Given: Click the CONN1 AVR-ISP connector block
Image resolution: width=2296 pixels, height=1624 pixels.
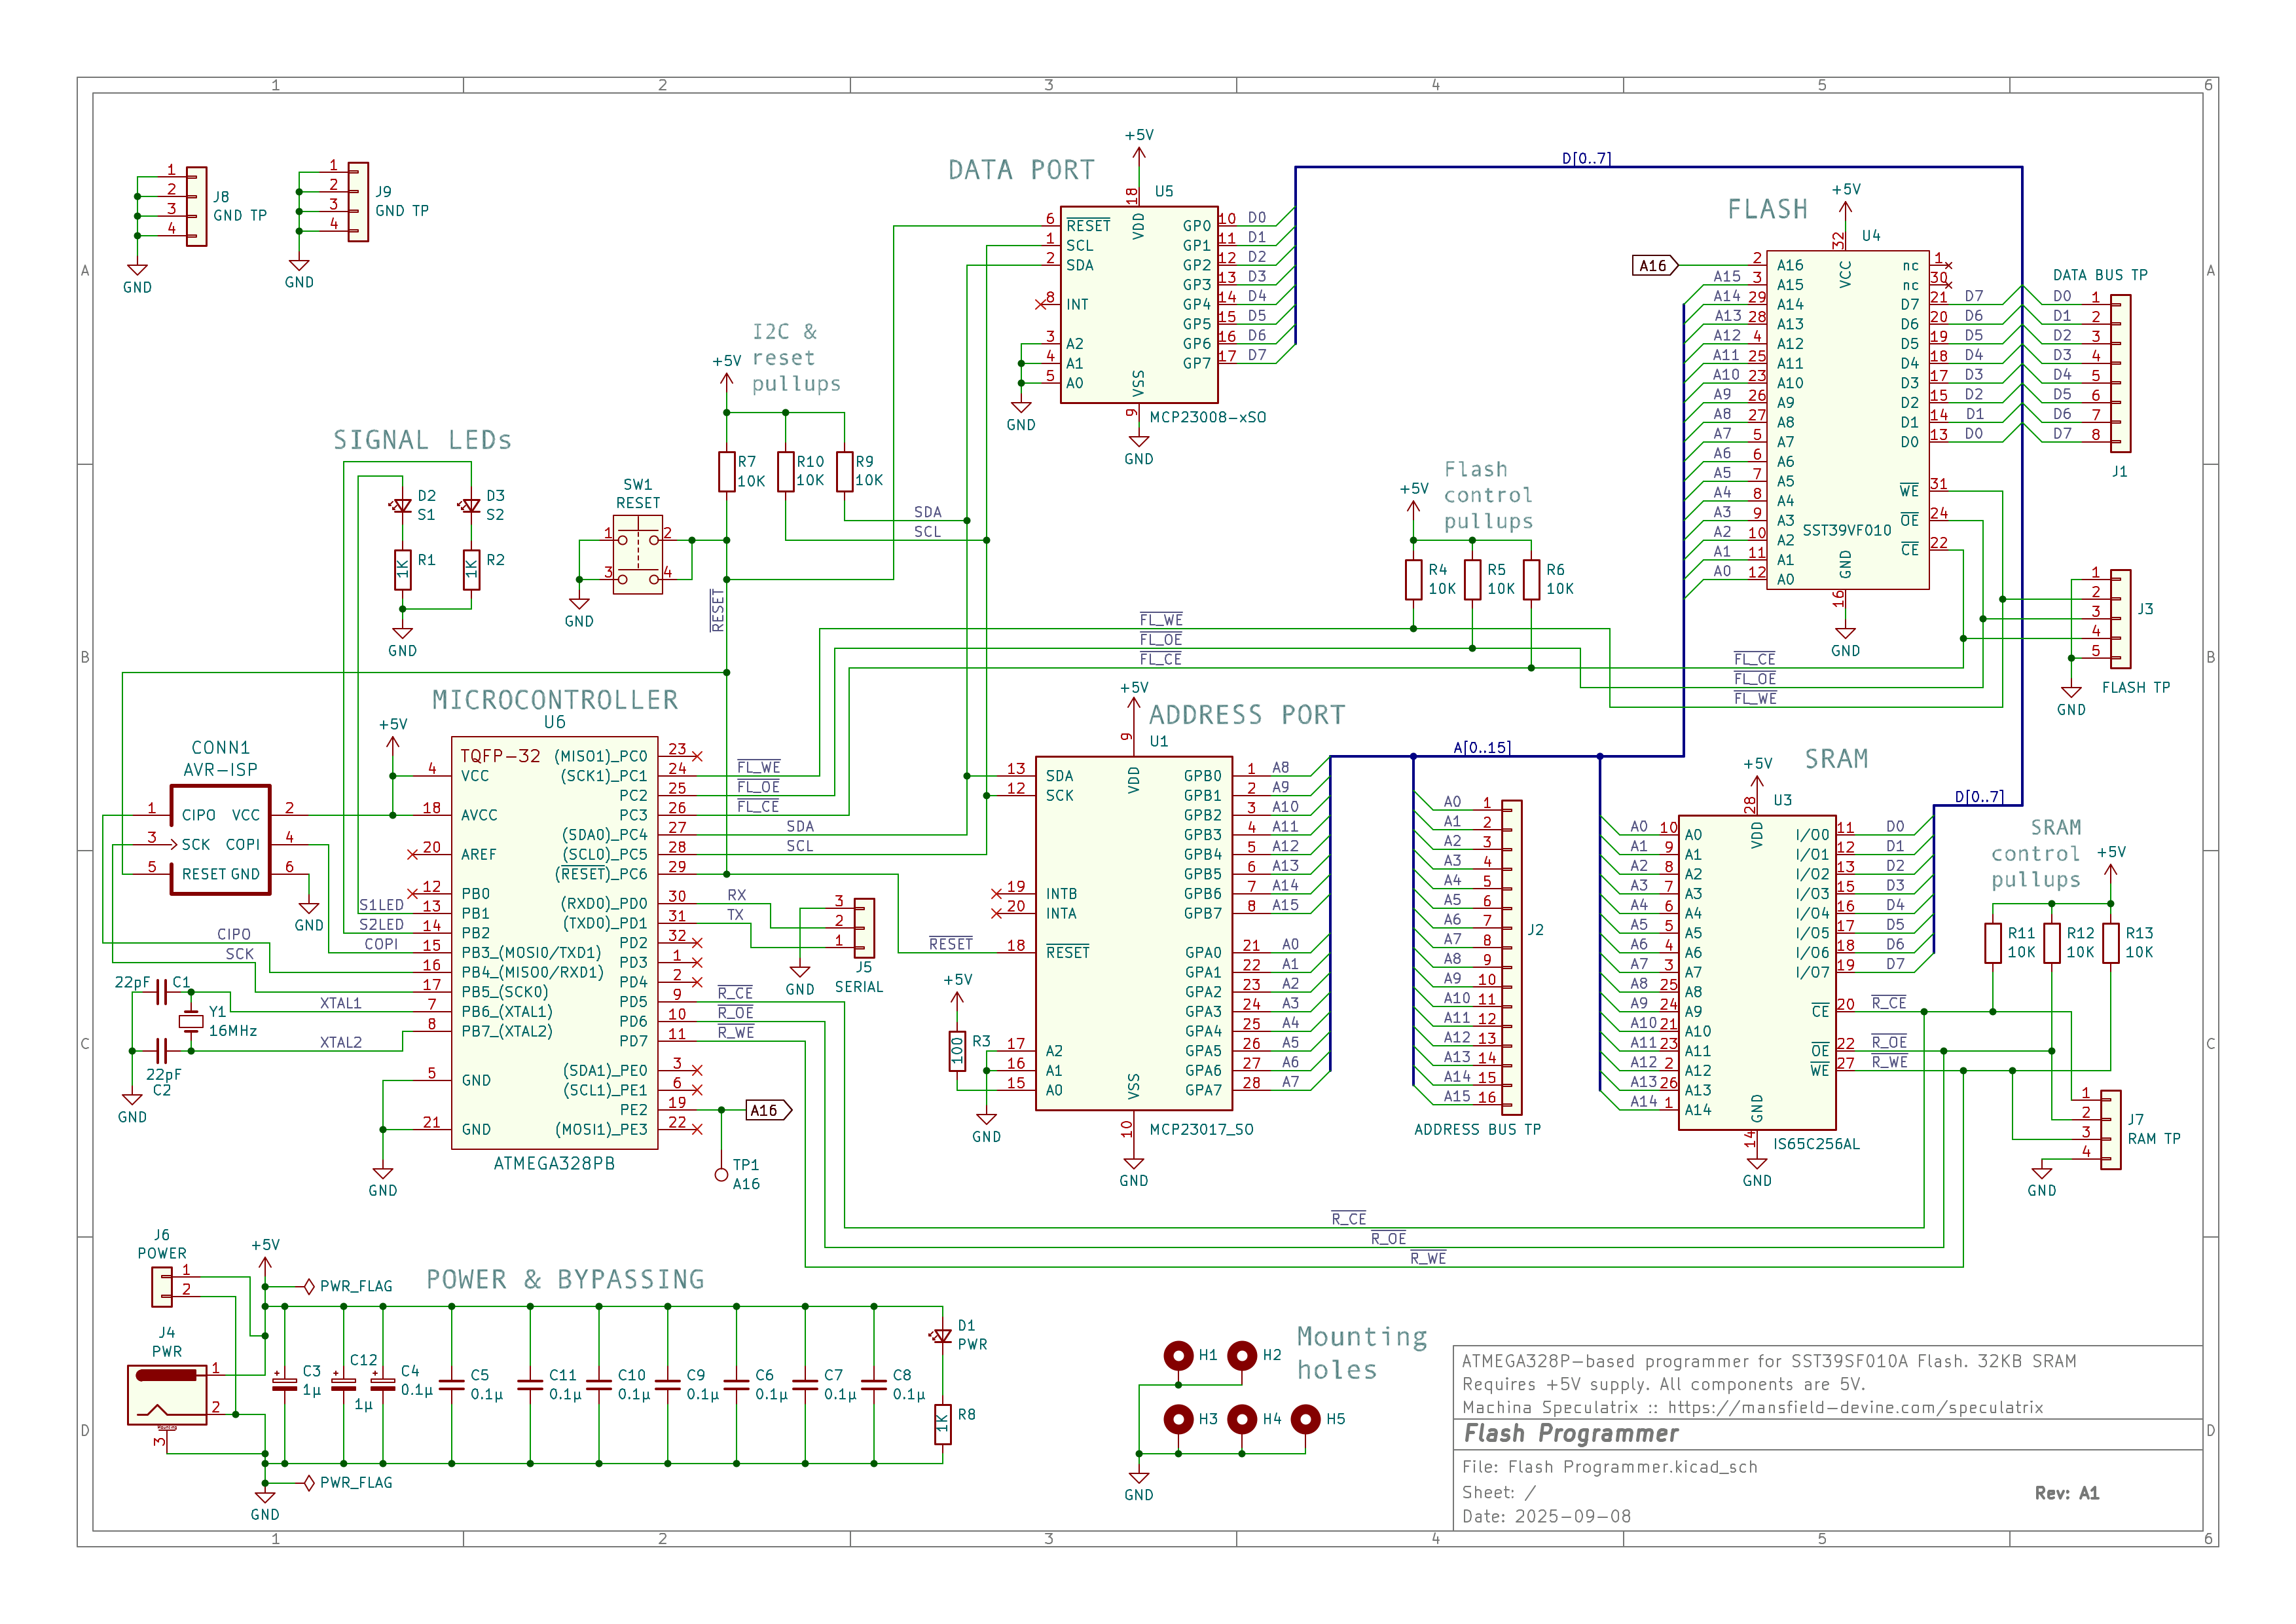Looking at the screenshot, I should pos(221,840).
